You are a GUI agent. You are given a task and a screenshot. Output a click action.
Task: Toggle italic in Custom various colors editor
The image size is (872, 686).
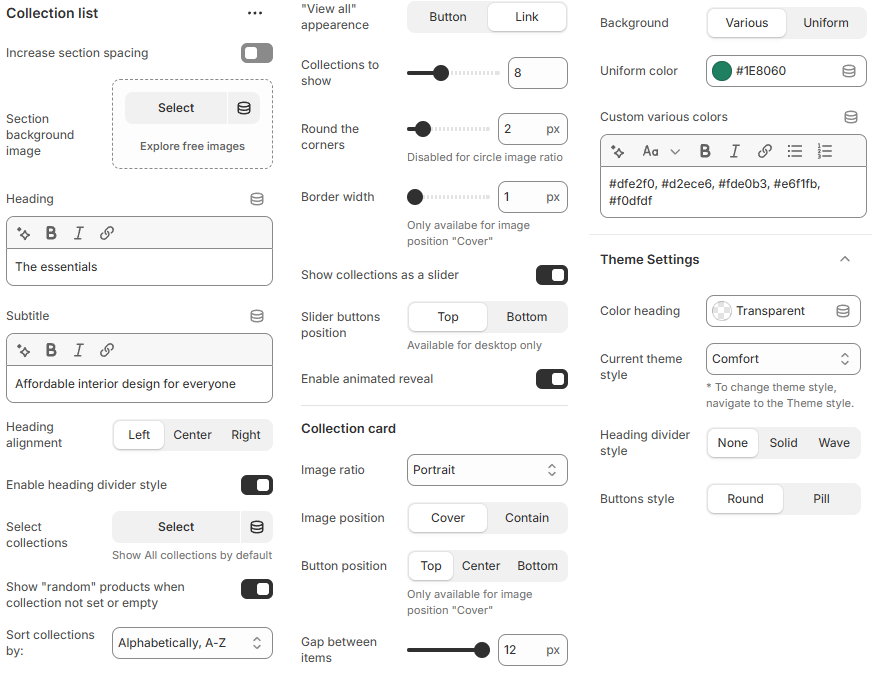click(x=735, y=151)
